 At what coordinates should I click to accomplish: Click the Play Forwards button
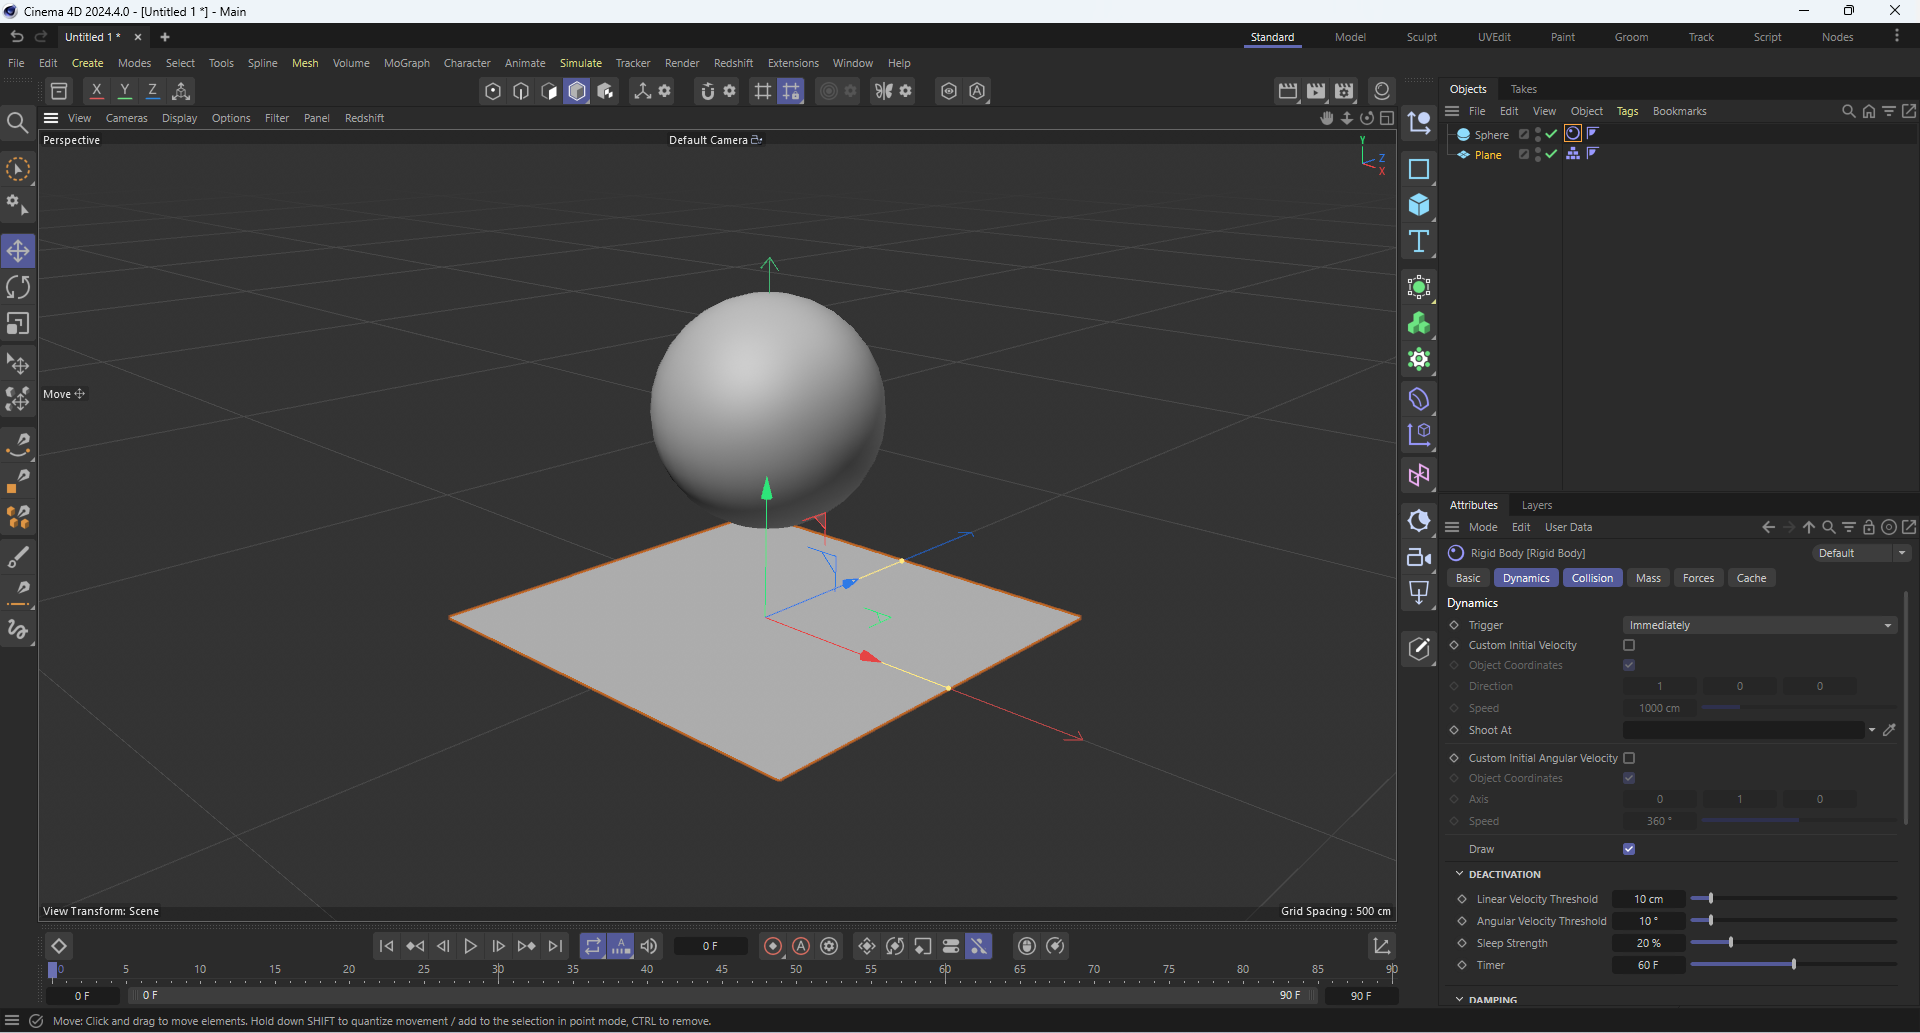470,946
